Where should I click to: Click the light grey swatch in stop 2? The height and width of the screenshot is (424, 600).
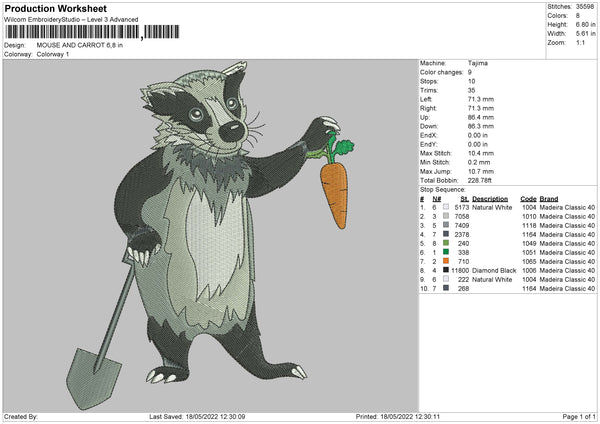click(446, 216)
